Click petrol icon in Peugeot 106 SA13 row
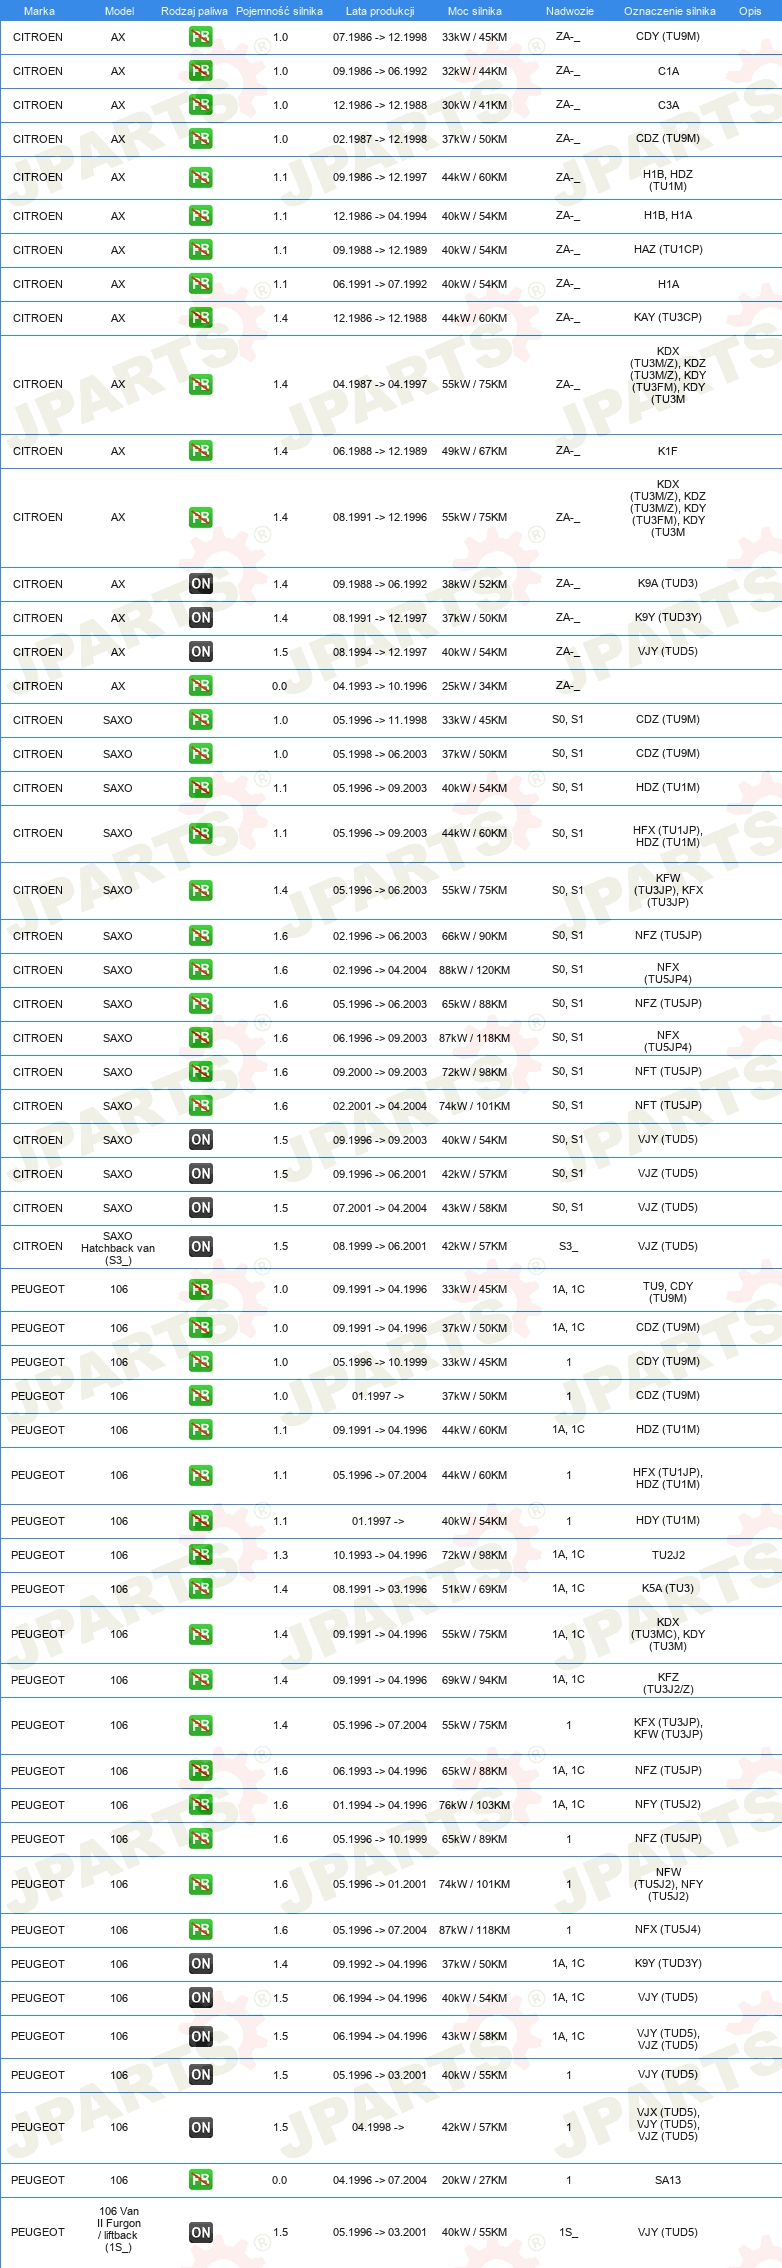 click(201, 2180)
